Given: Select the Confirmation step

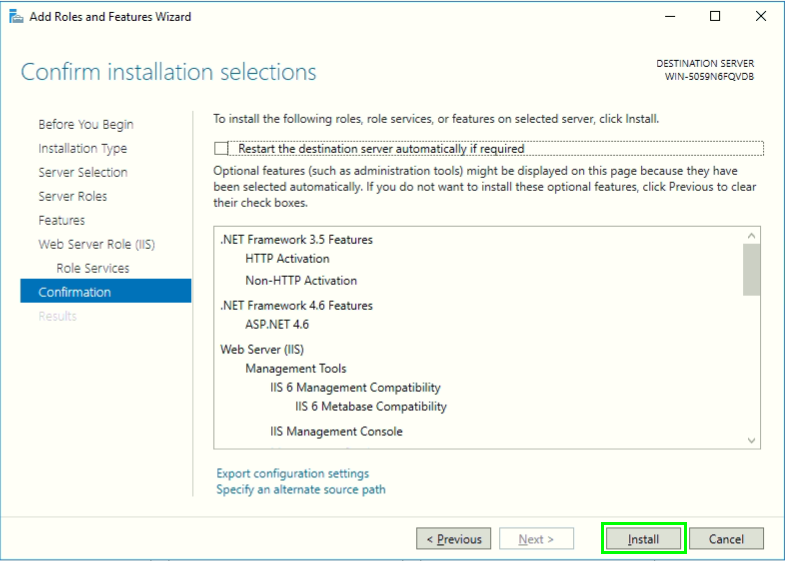Looking at the screenshot, I should 75,292.
